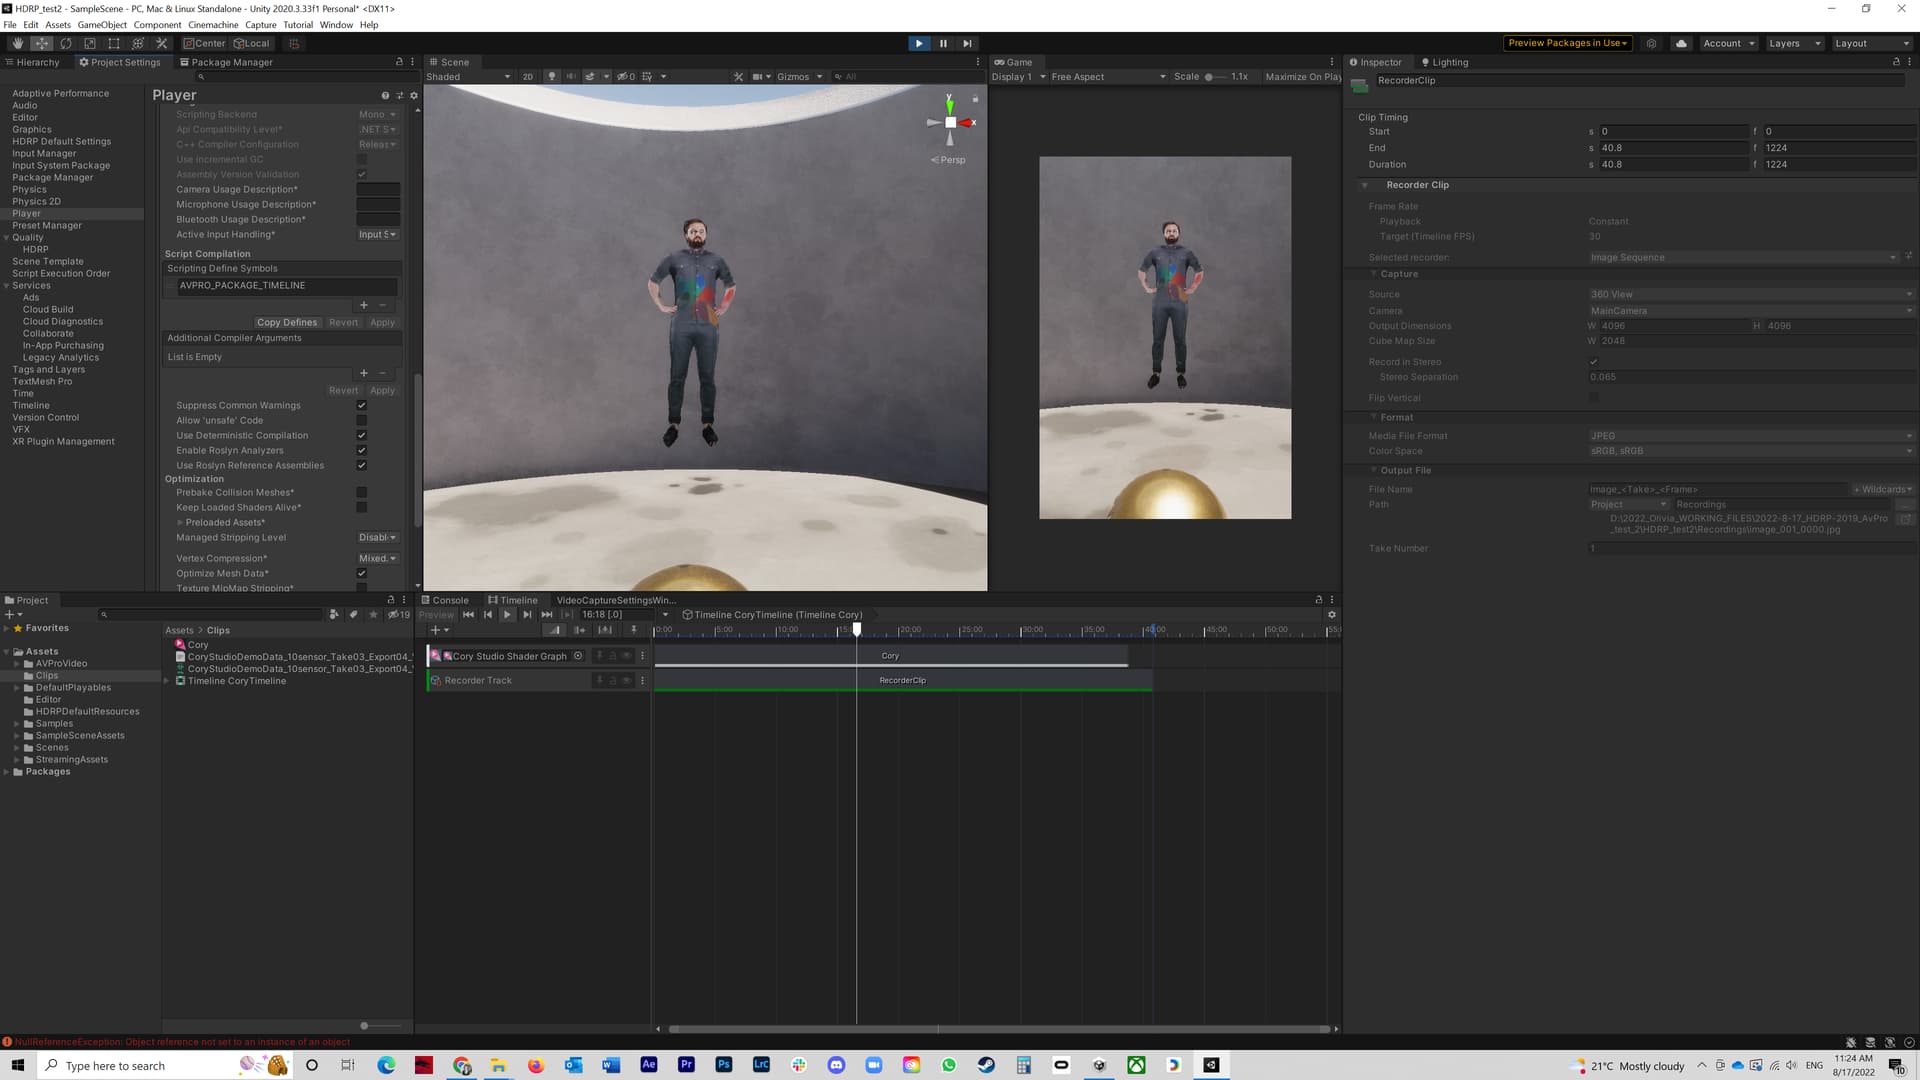The width and height of the screenshot is (1920, 1080).
Task: Click the cloud services icon
Action: click(1681, 43)
